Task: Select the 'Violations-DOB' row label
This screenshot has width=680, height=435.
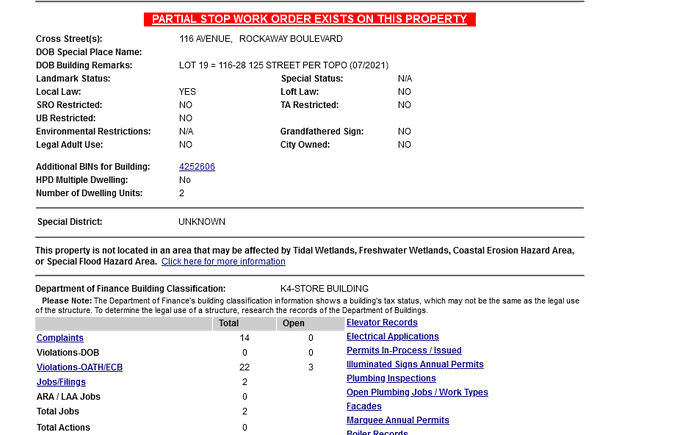Action: click(68, 353)
